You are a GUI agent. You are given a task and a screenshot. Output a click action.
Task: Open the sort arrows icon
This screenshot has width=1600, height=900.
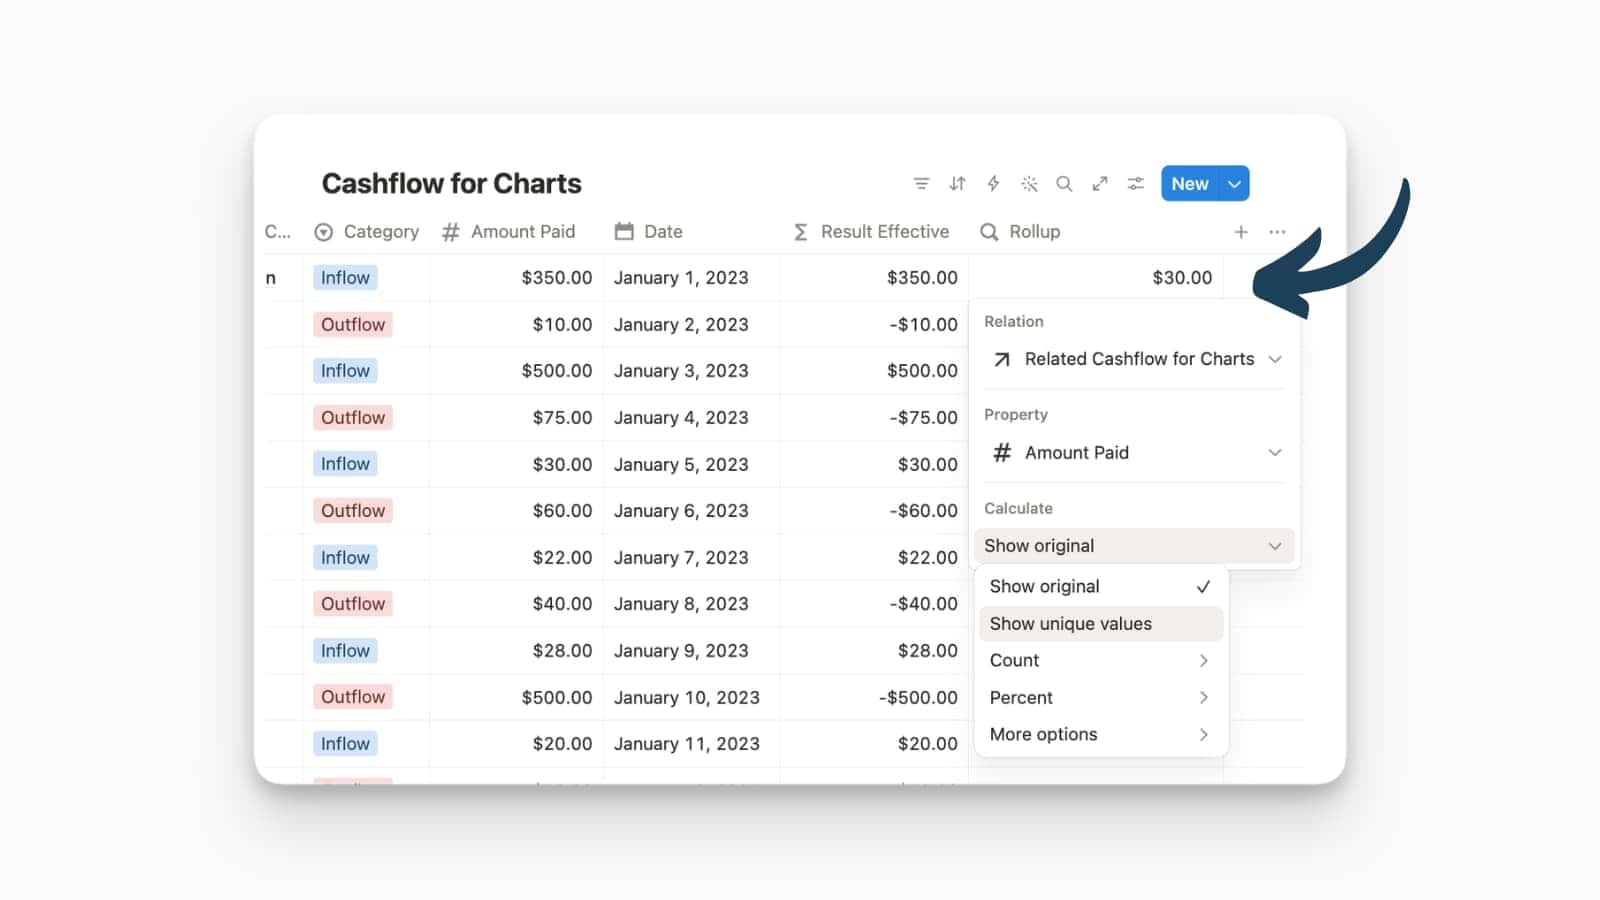pyautogui.click(x=957, y=184)
